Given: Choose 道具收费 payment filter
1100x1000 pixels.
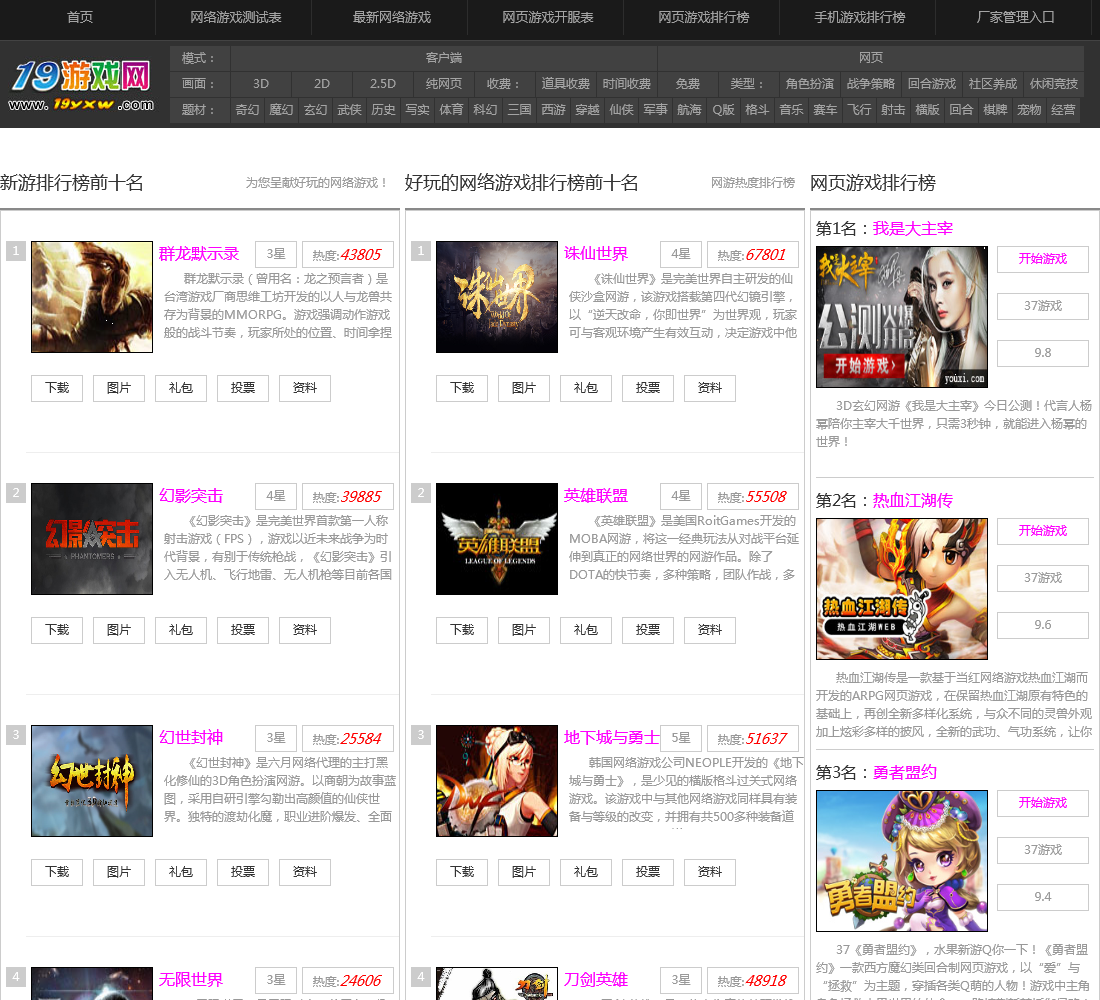Looking at the screenshot, I should pos(565,84).
